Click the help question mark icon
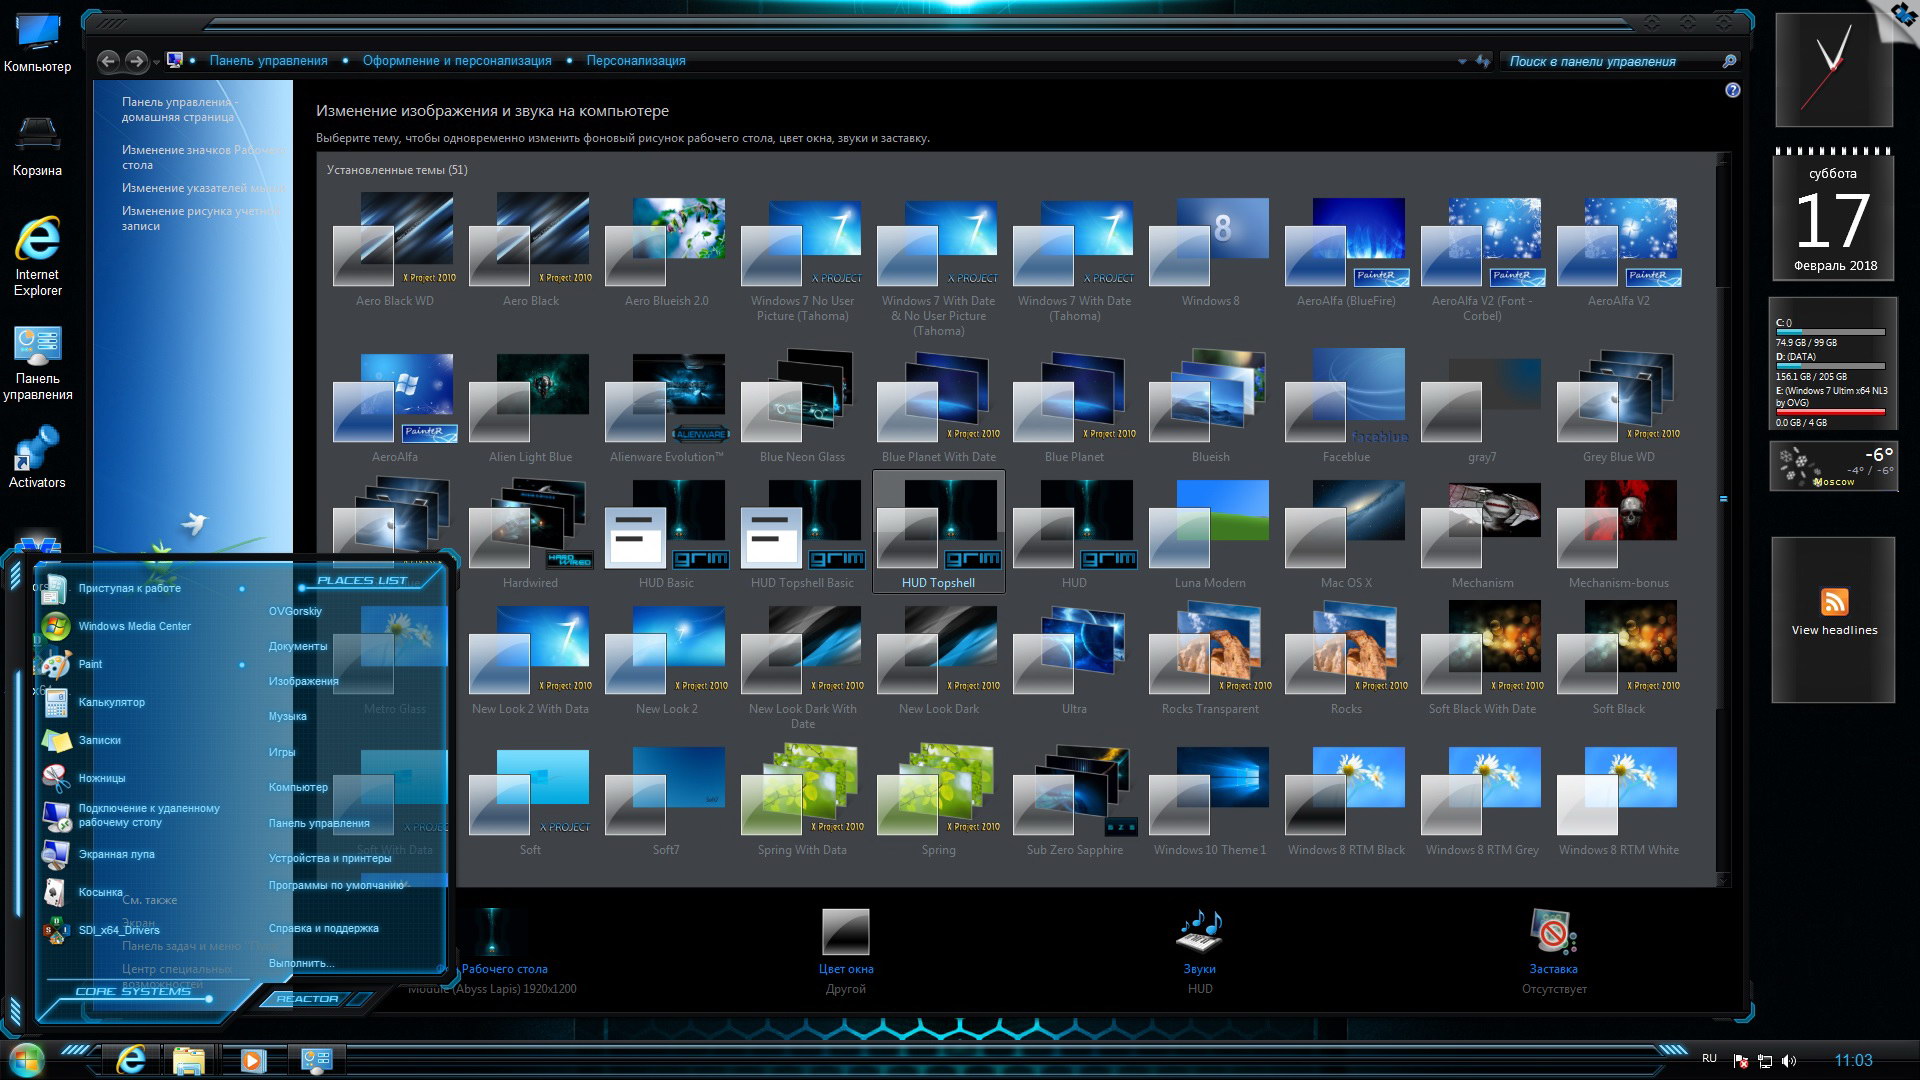 (1733, 90)
